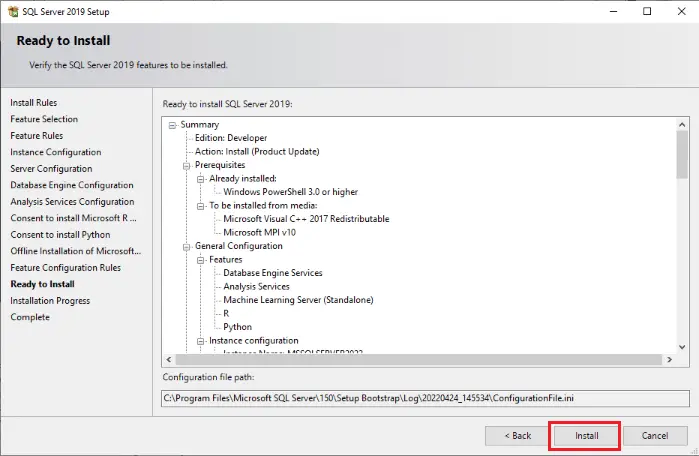Click the vertical scrollbar up arrow
Image resolution: width=699 pixels, height=456 pixels.
[x=682, y=125]
